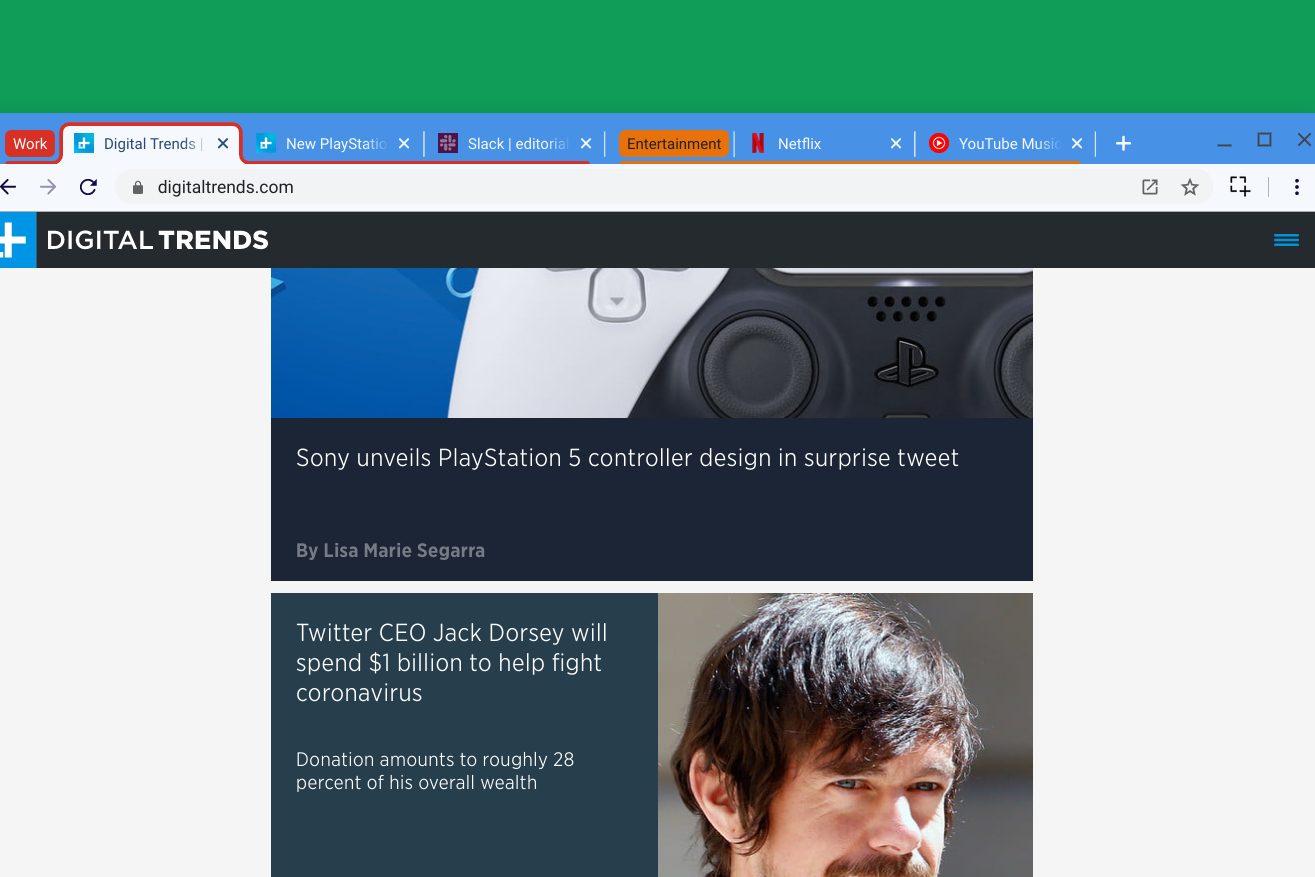Close the Slack editorial tab
This screenshot has width=1315, height=877.
coord(586,144)
